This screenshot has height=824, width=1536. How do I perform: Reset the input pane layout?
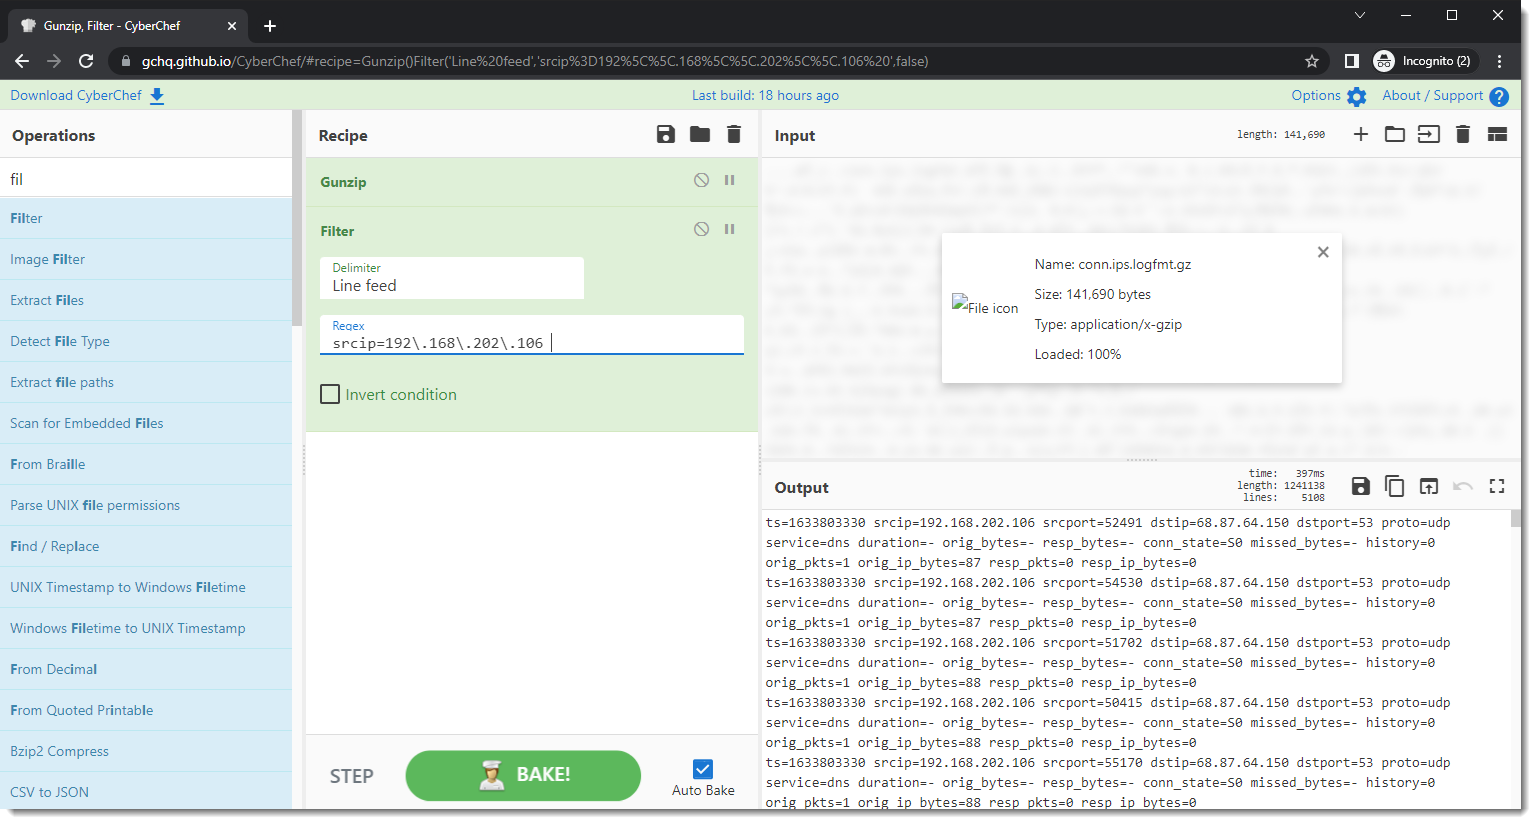coord(1497,135)
